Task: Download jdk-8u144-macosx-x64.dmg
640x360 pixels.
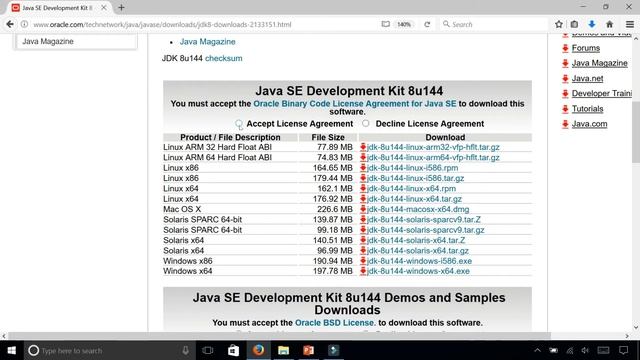Action: click(418, 209)
